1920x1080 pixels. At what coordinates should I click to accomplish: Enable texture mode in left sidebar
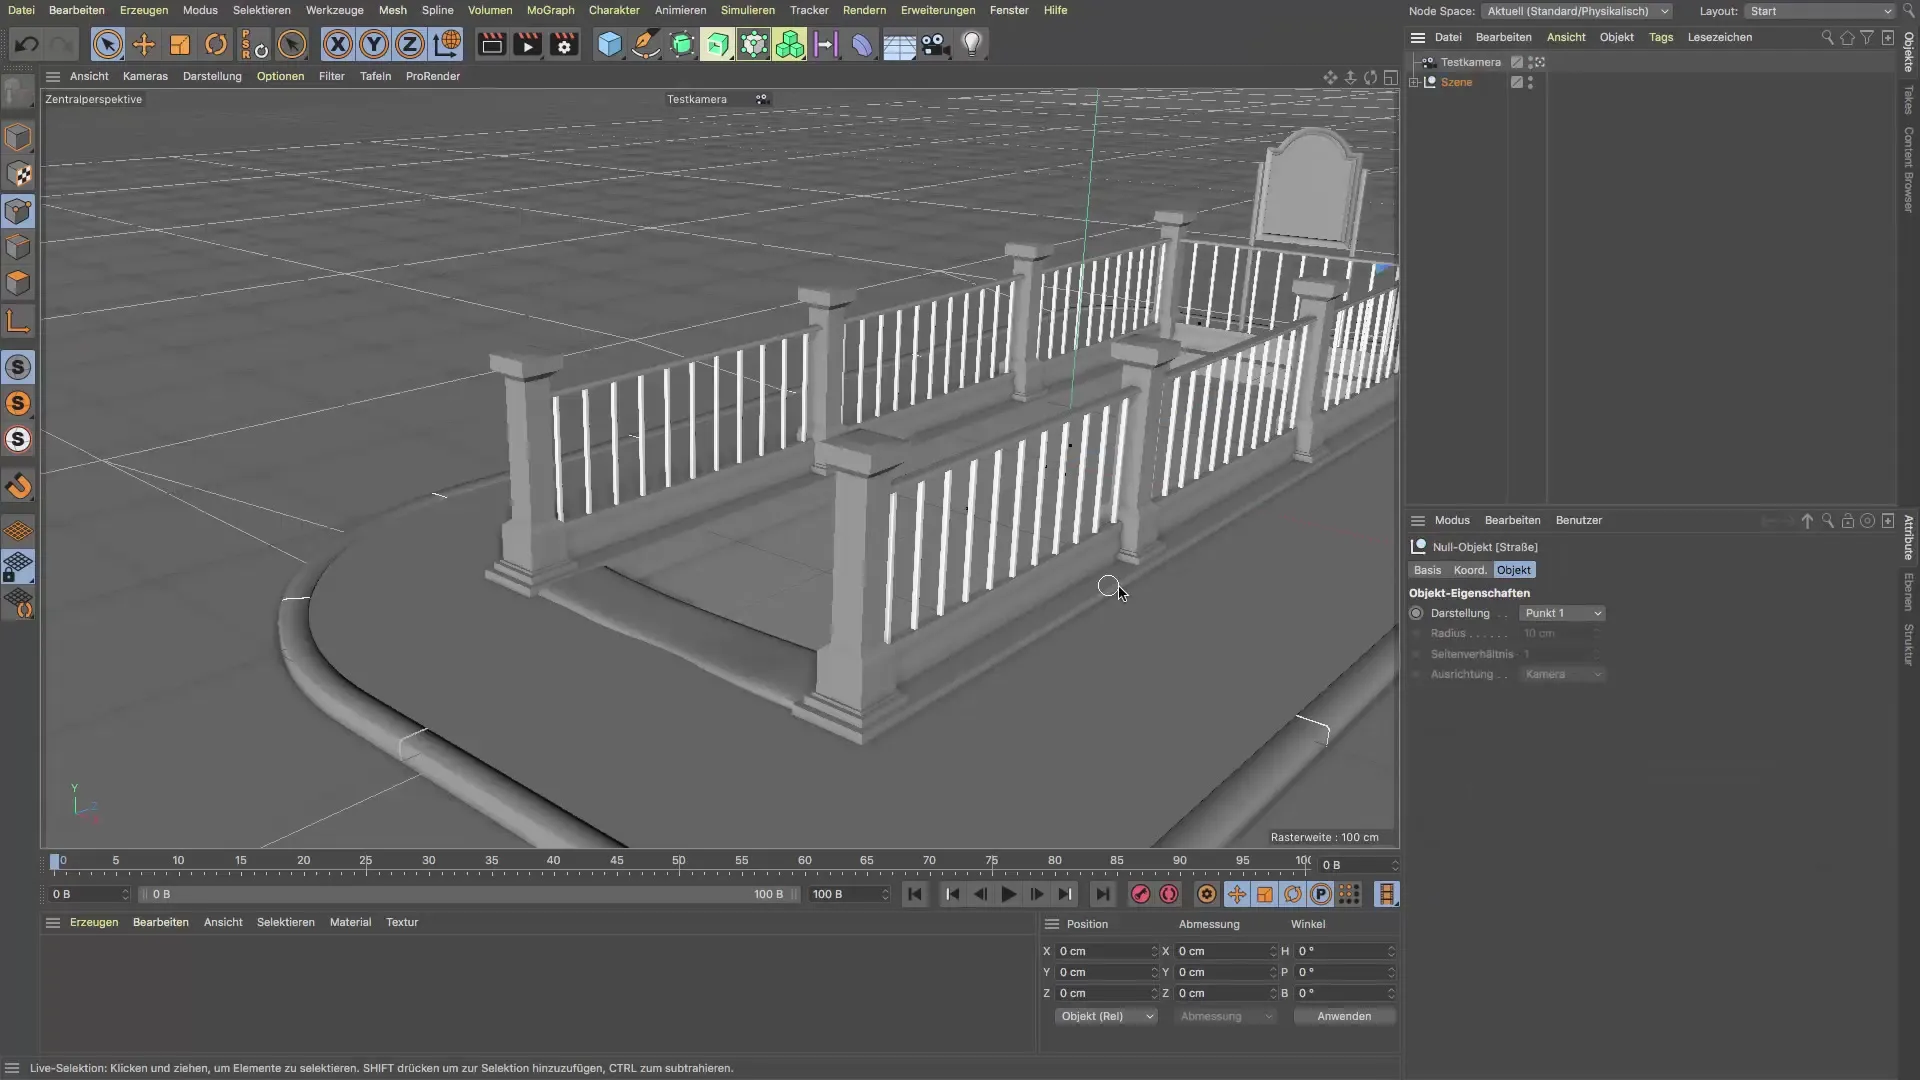coord(18,174)
